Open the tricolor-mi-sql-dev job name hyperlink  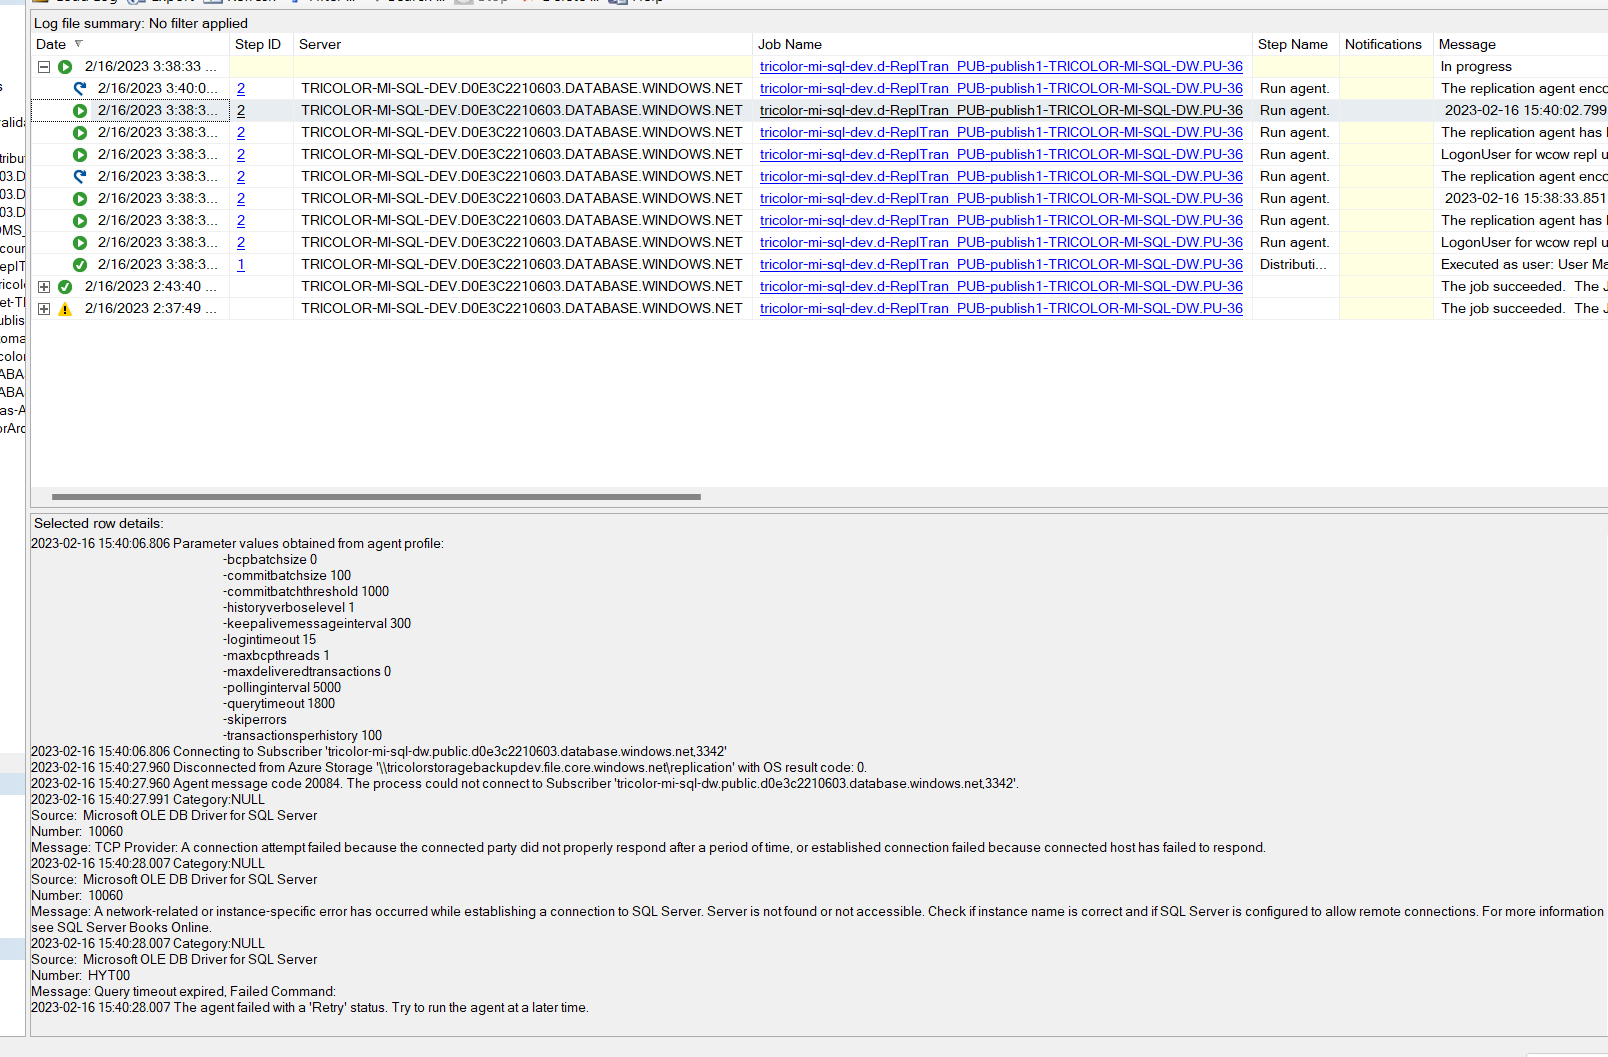click(x=1000, y=66)
